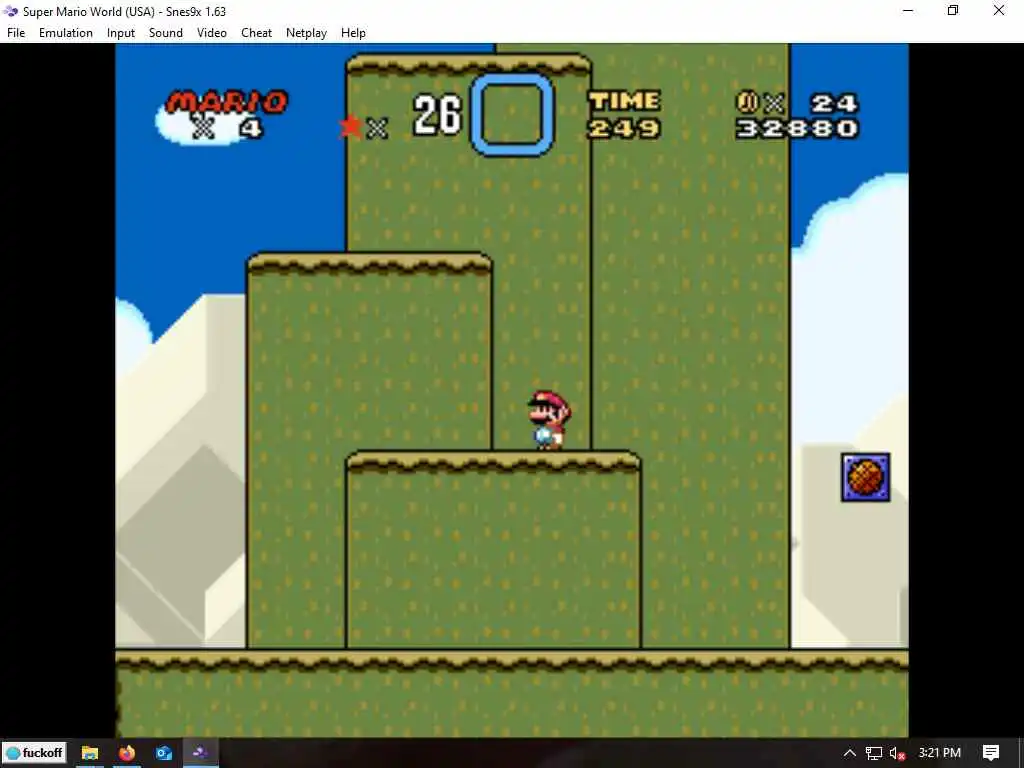
Task: Click the rotating turn block in game
Action: [x=865, y=477]
